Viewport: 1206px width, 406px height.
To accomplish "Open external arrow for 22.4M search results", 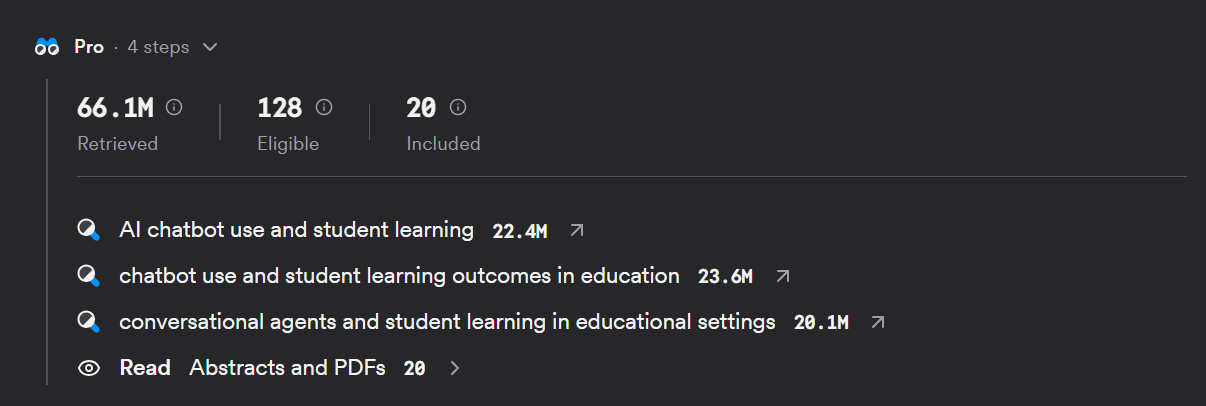I will click(x=576, y=231).
